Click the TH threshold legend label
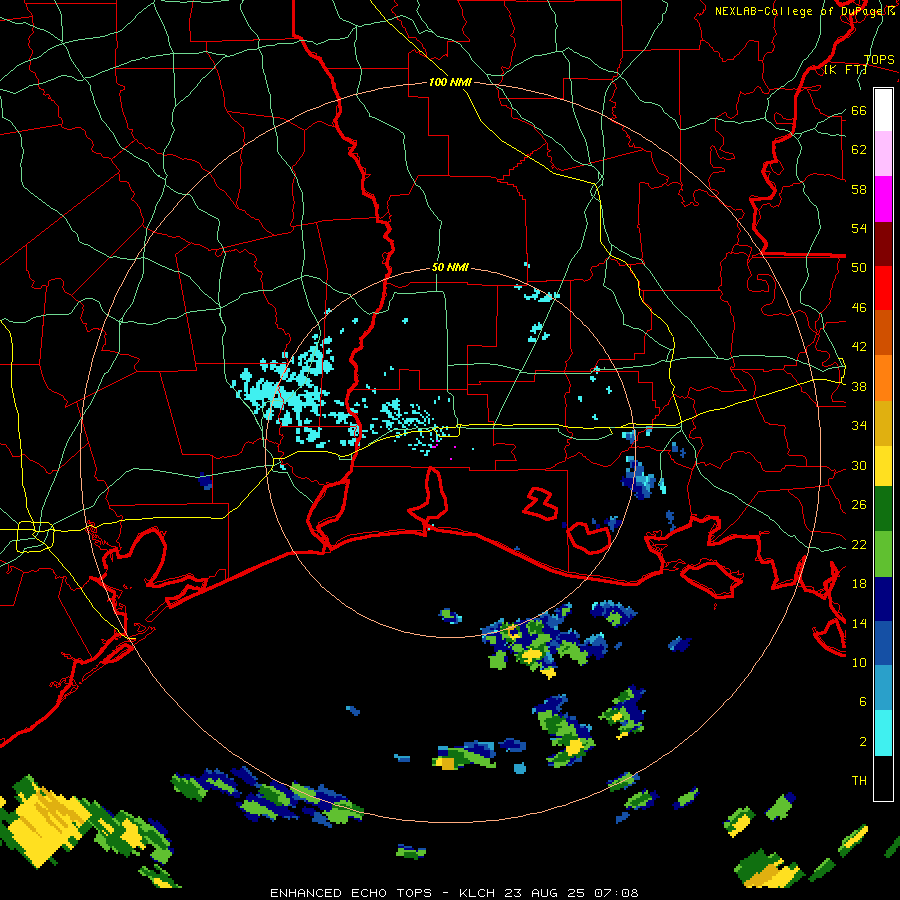Viewport: 900px width, 900px height. pos(859,781)
